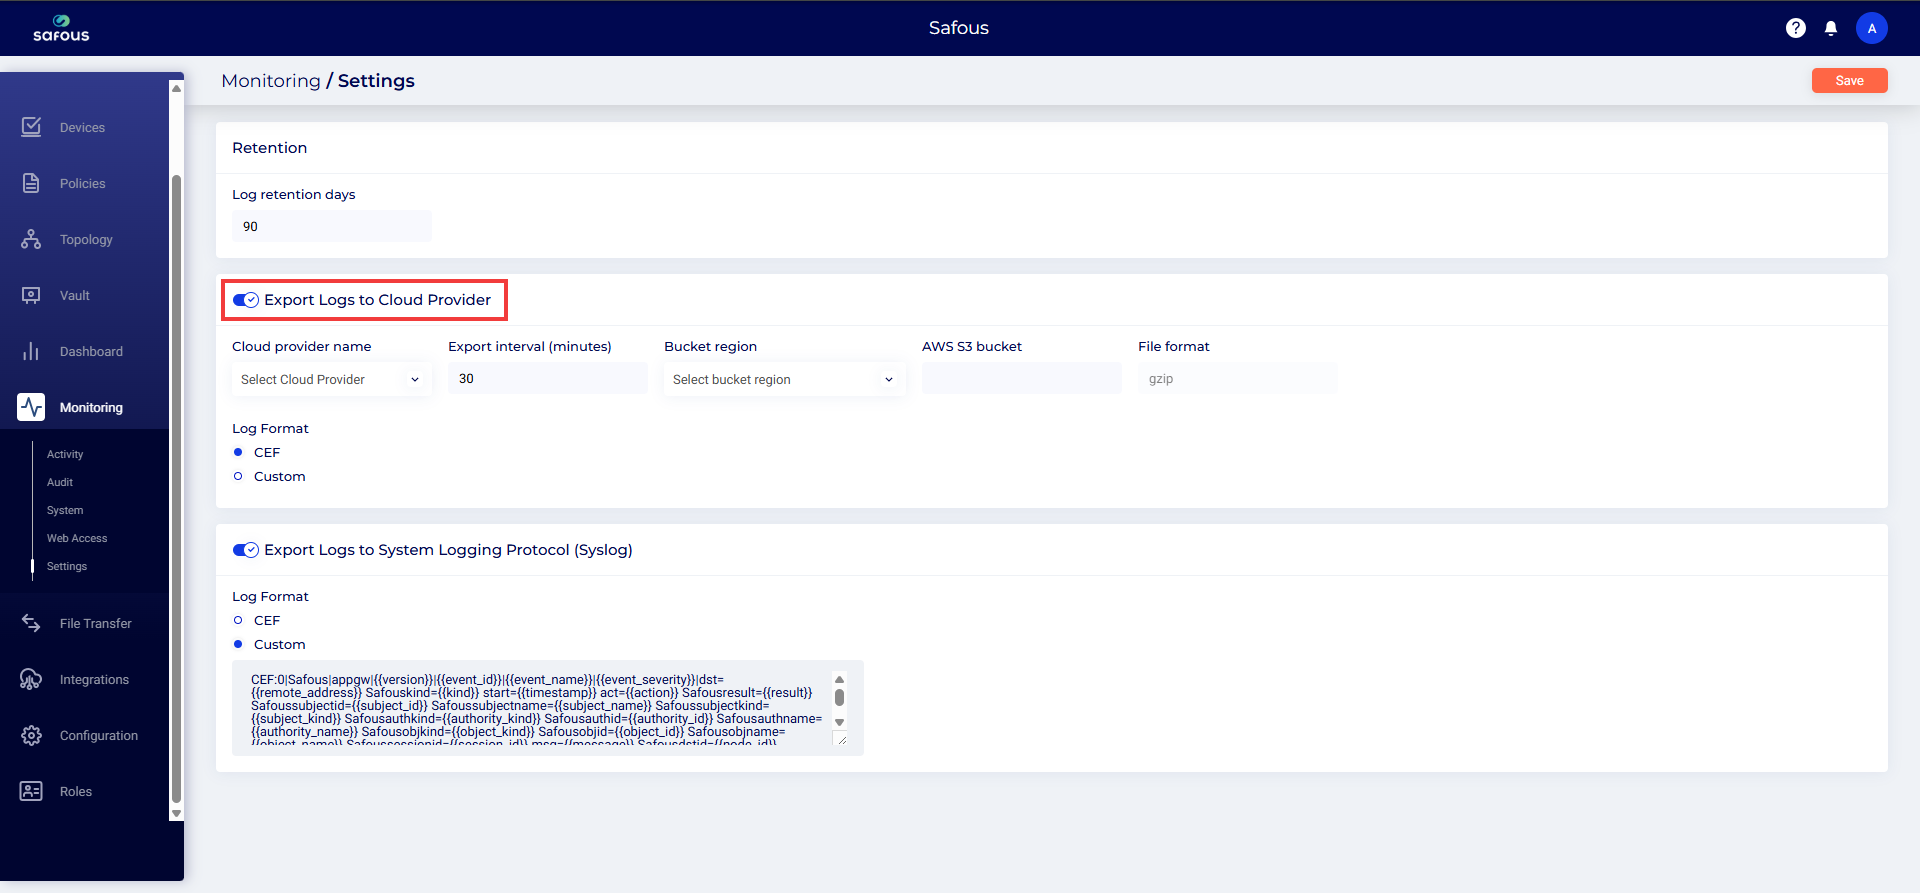Open the Vault icon in sidebar
The height and width of the screenshot is (893, 1920).
tap(31, 295)
